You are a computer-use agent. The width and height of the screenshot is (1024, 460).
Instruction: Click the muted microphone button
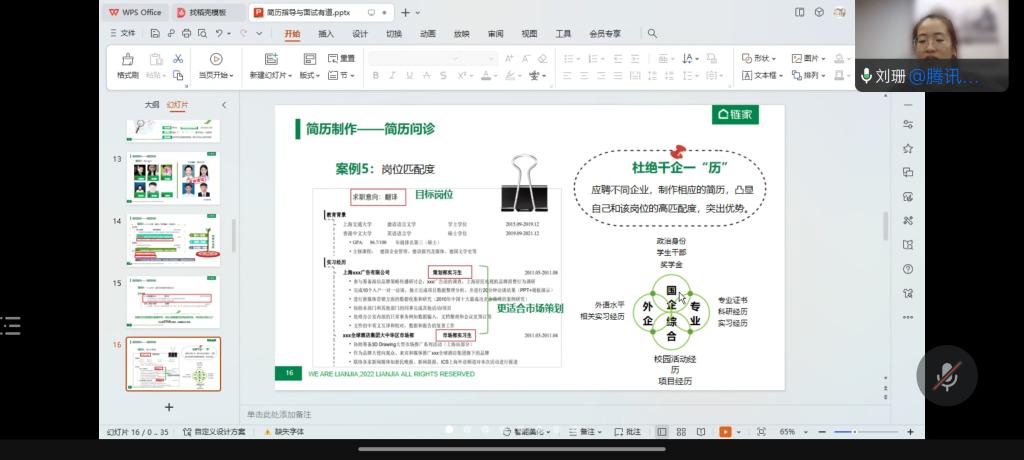945,375
